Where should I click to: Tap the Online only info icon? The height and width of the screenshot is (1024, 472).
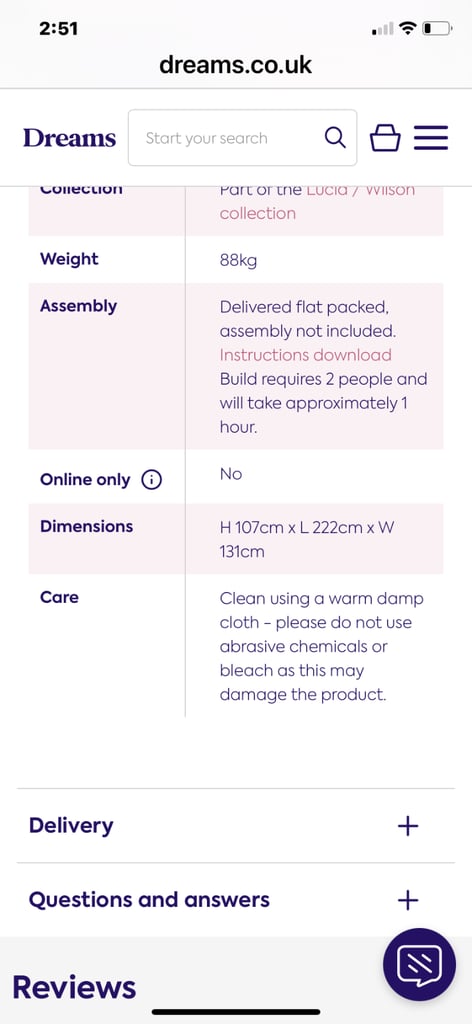coord(151,480)
